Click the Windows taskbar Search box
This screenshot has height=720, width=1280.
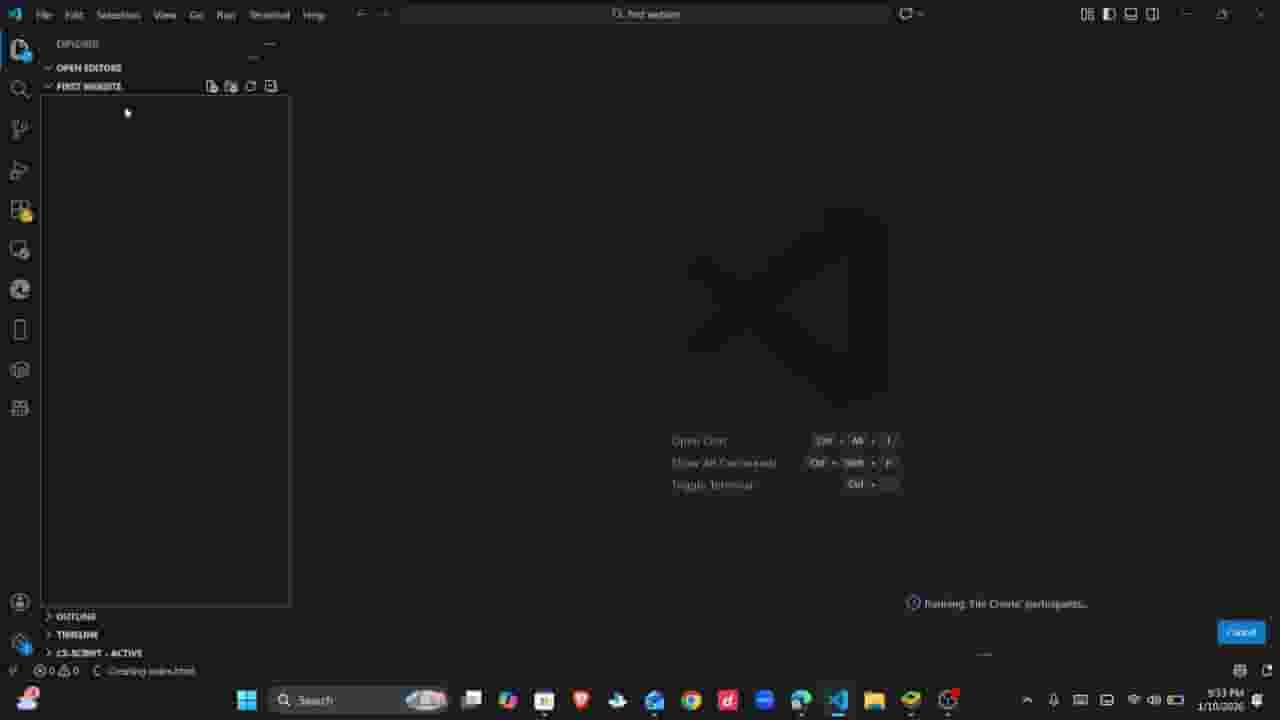click(x=358, y=700)
